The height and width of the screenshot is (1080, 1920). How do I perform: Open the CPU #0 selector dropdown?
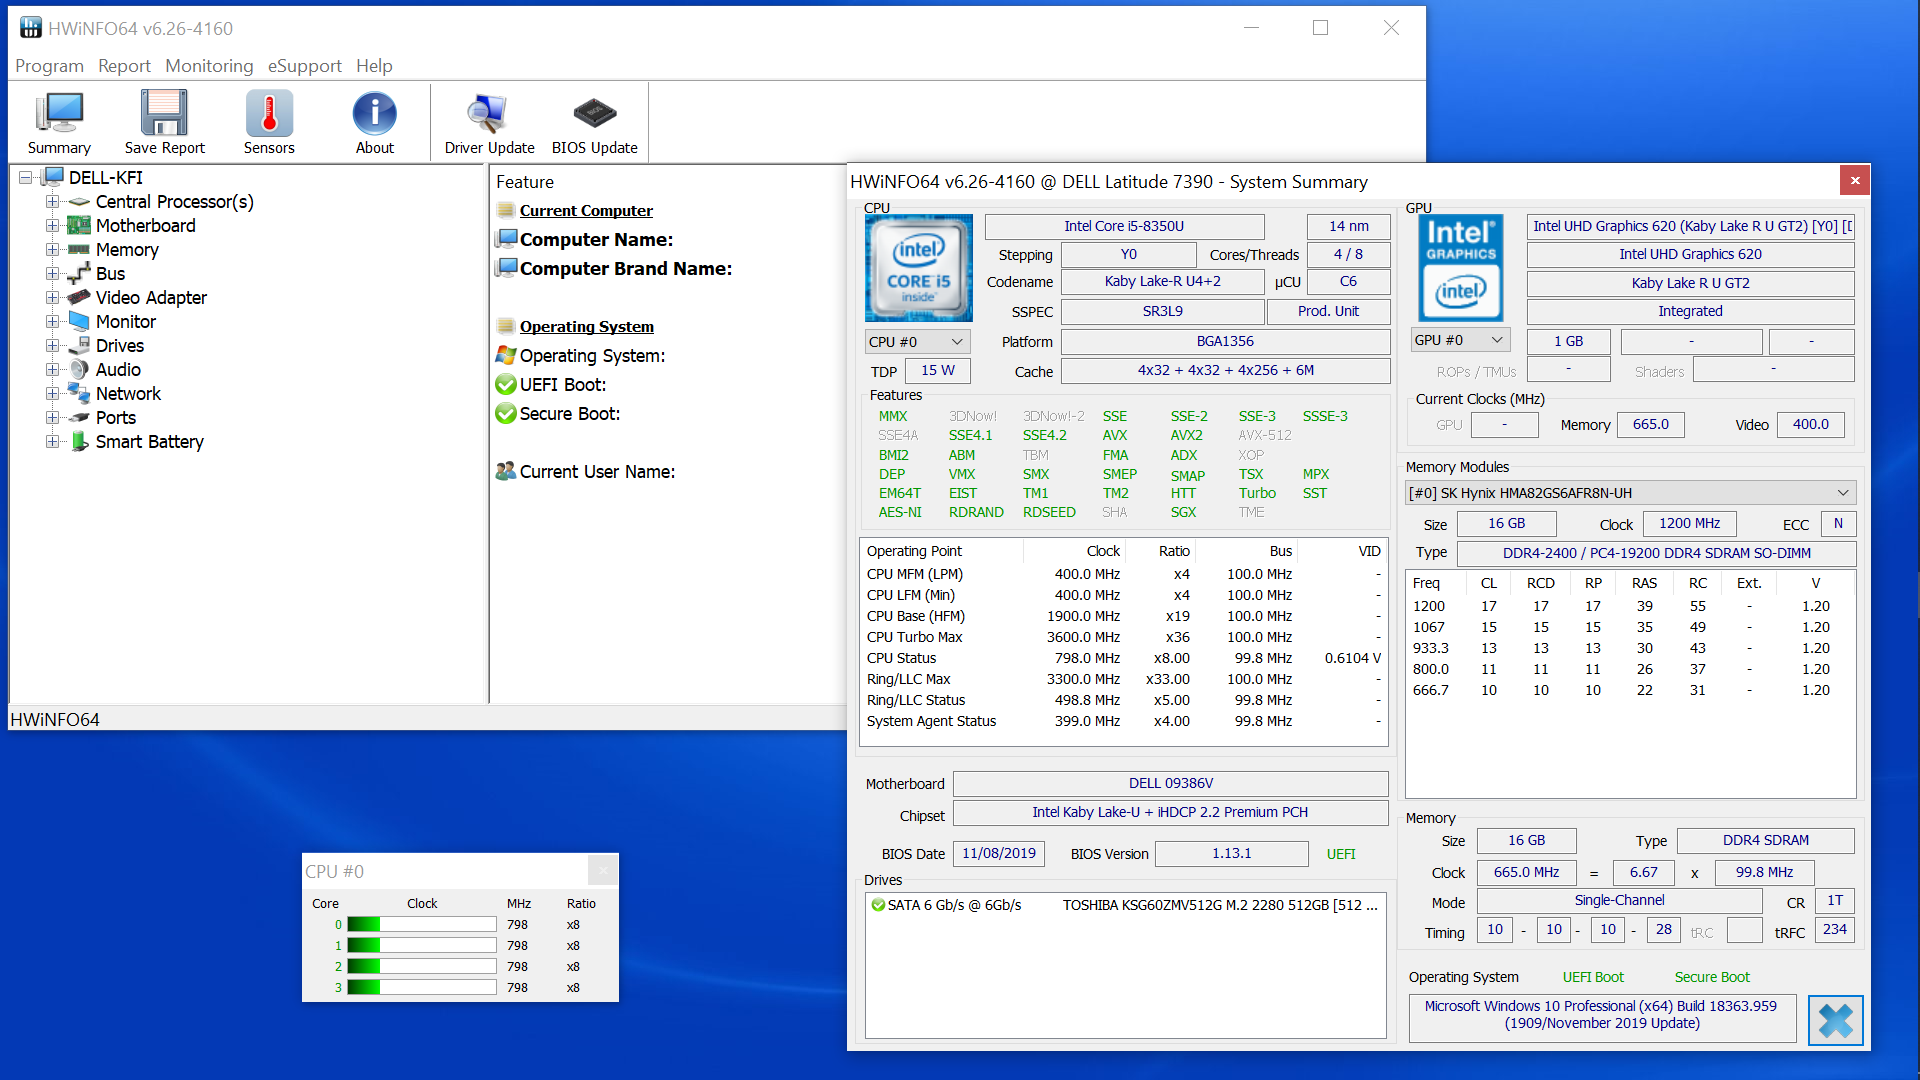point(916,342)
